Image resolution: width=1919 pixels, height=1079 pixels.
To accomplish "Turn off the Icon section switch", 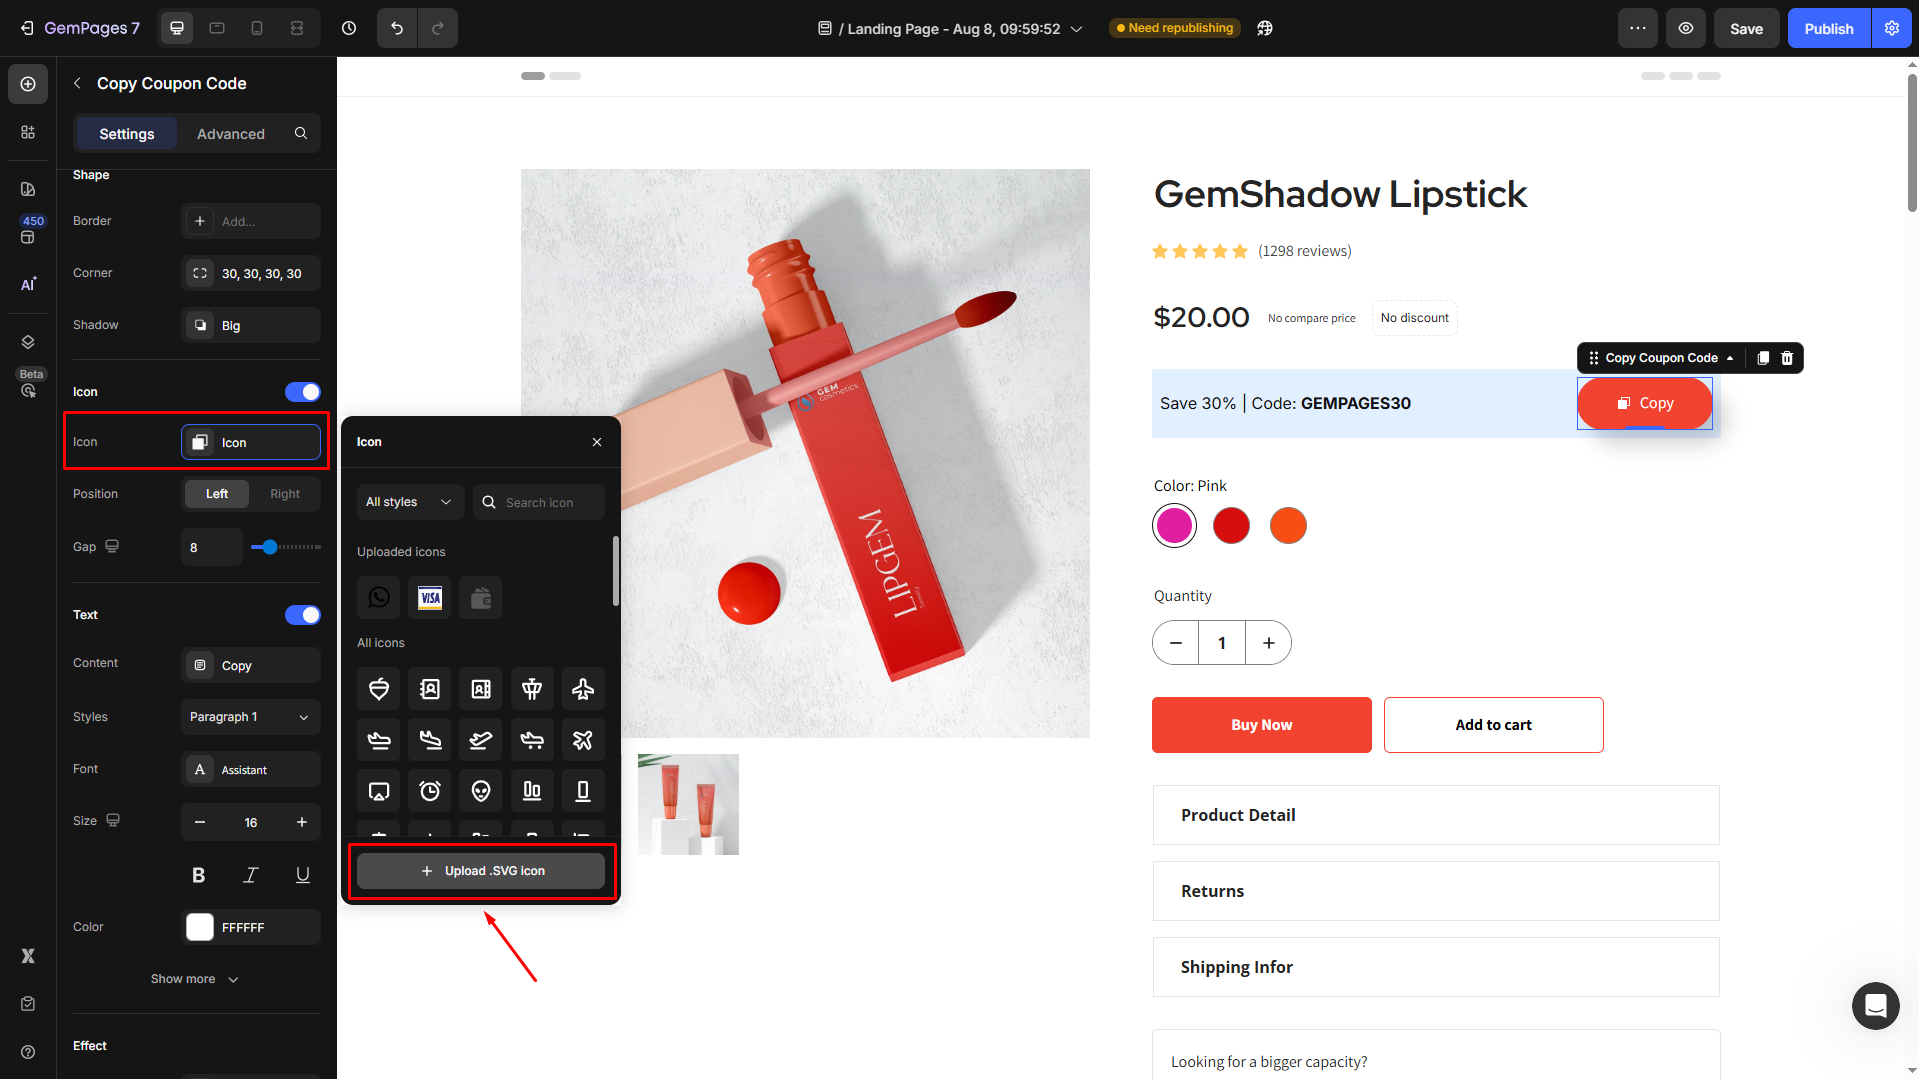I will 303,392.
